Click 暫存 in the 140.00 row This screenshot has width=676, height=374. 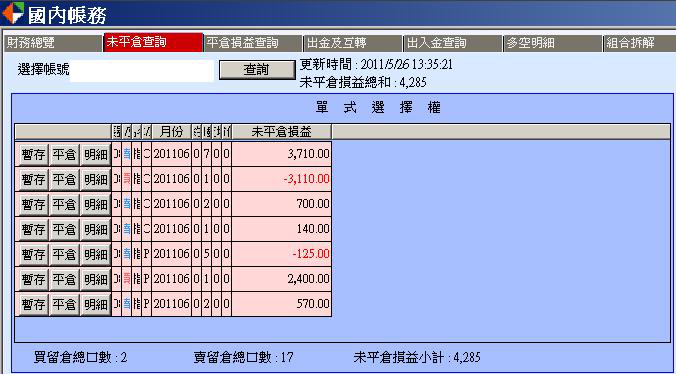tap(34, 229)
